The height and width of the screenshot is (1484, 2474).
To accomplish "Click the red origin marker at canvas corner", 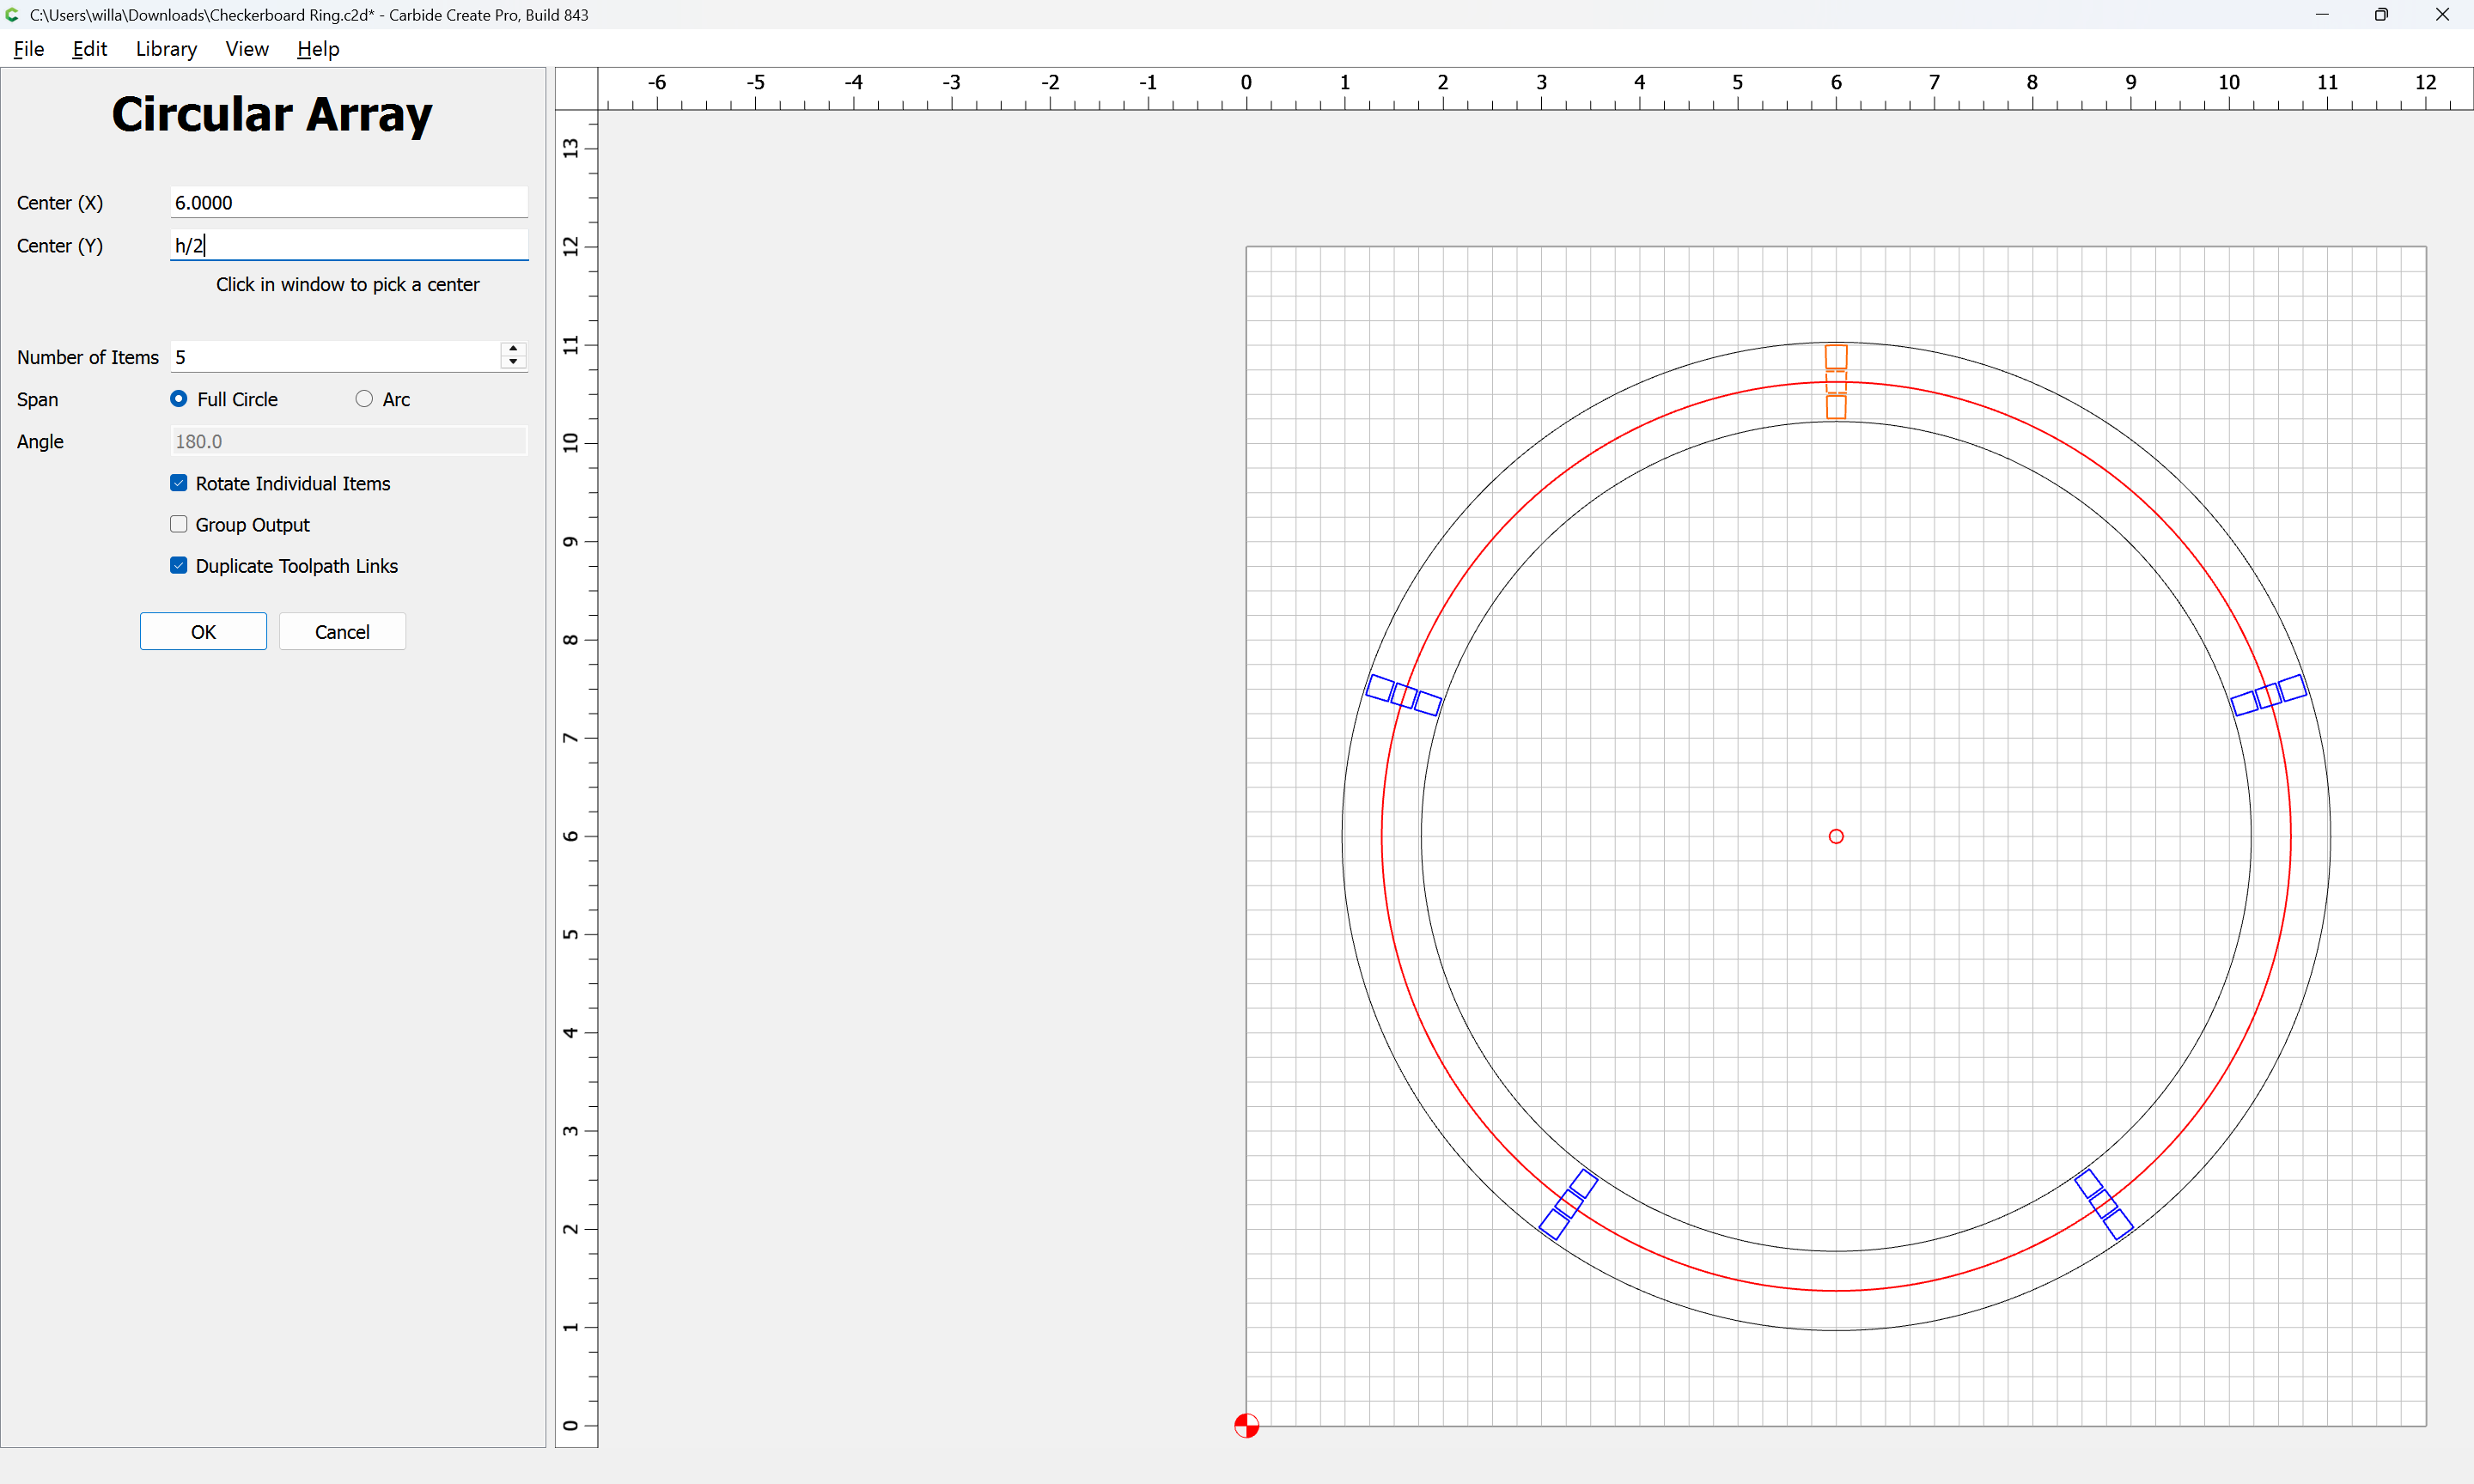I will 1246,1425.
